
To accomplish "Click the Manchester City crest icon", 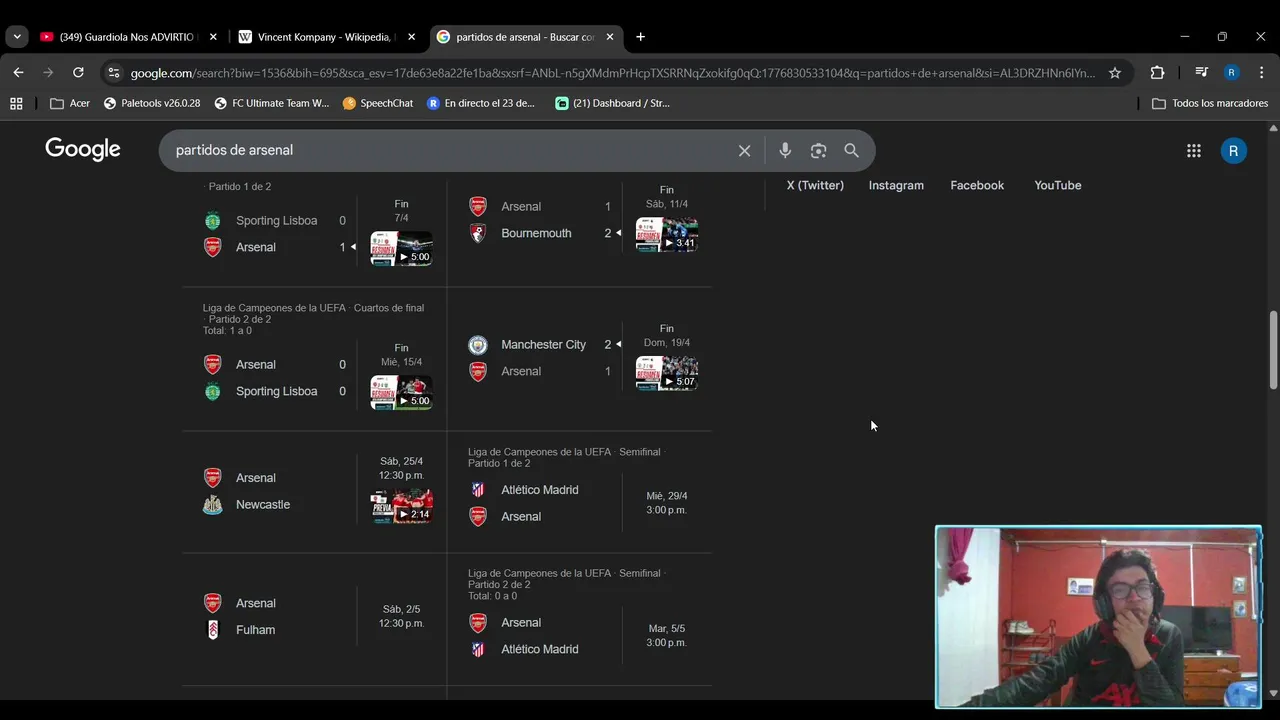I will click(478, 345).
